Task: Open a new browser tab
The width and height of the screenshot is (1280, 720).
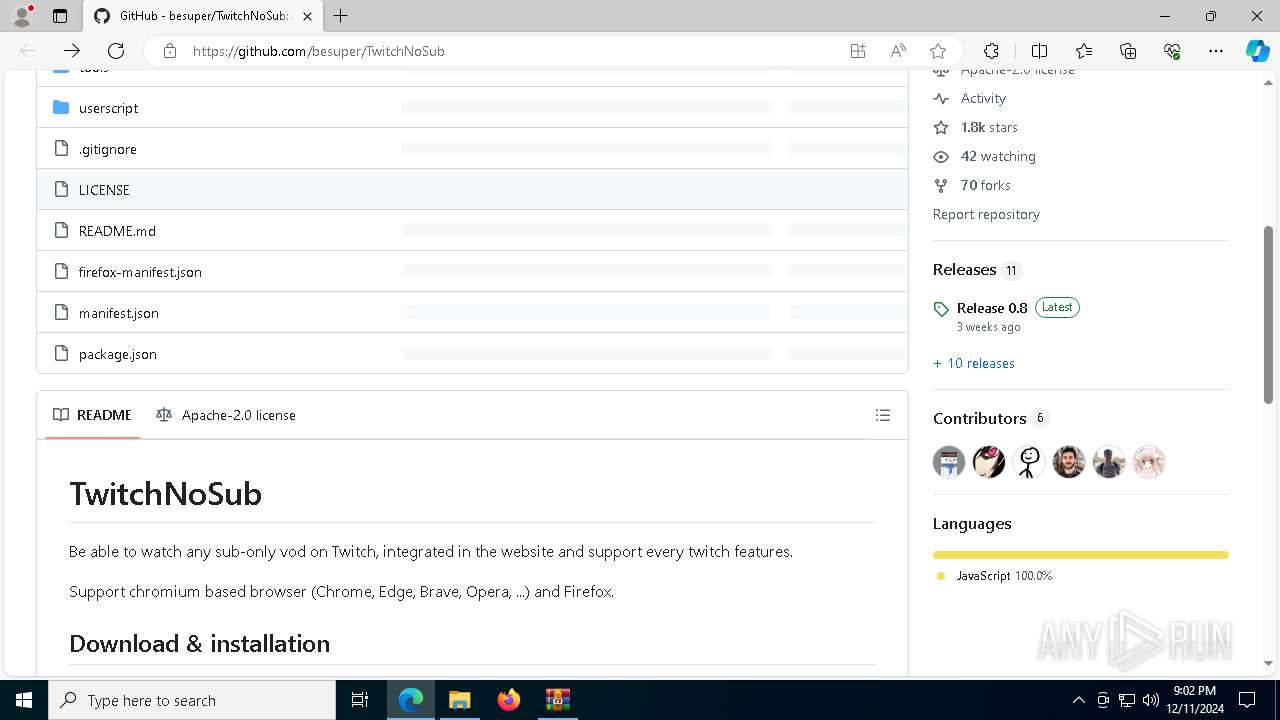Action: 341,16
